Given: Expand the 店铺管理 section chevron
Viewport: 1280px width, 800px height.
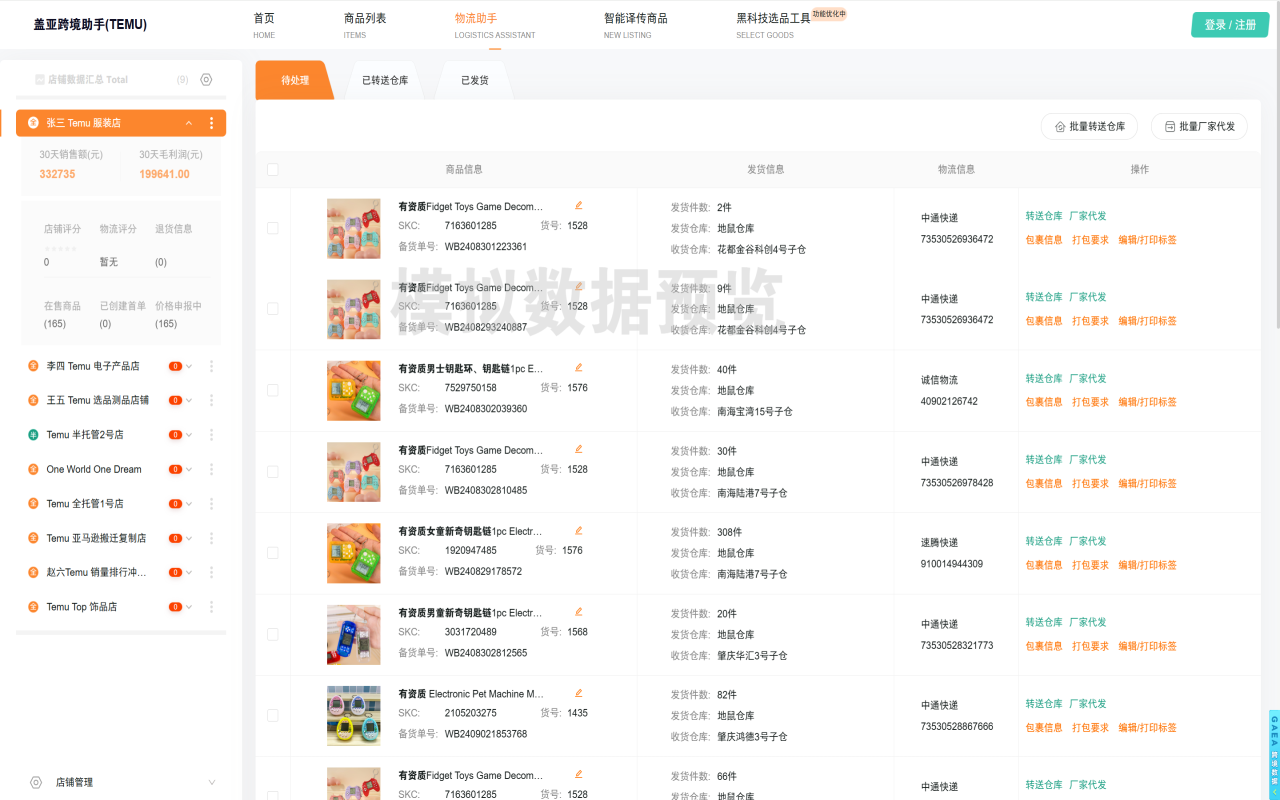Looking at the screenshot, I should pos(211,782).
